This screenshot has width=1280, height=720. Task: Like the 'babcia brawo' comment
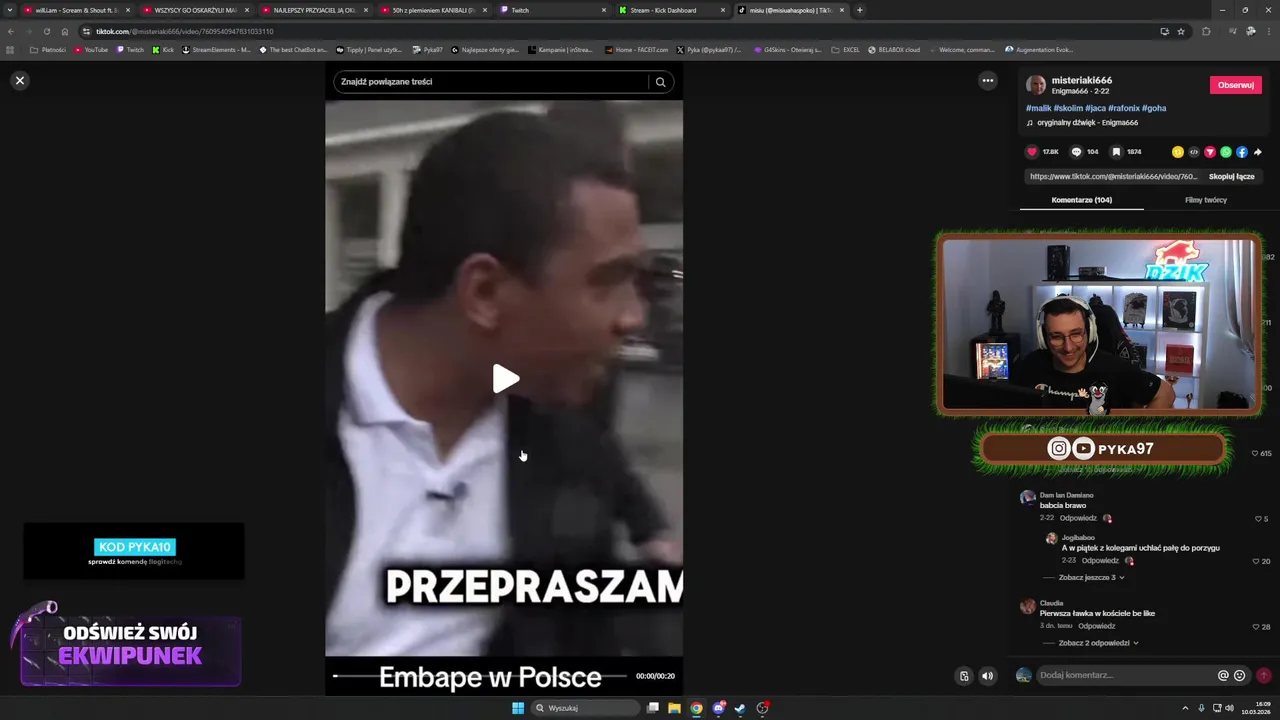click(x=1258, y=519)
